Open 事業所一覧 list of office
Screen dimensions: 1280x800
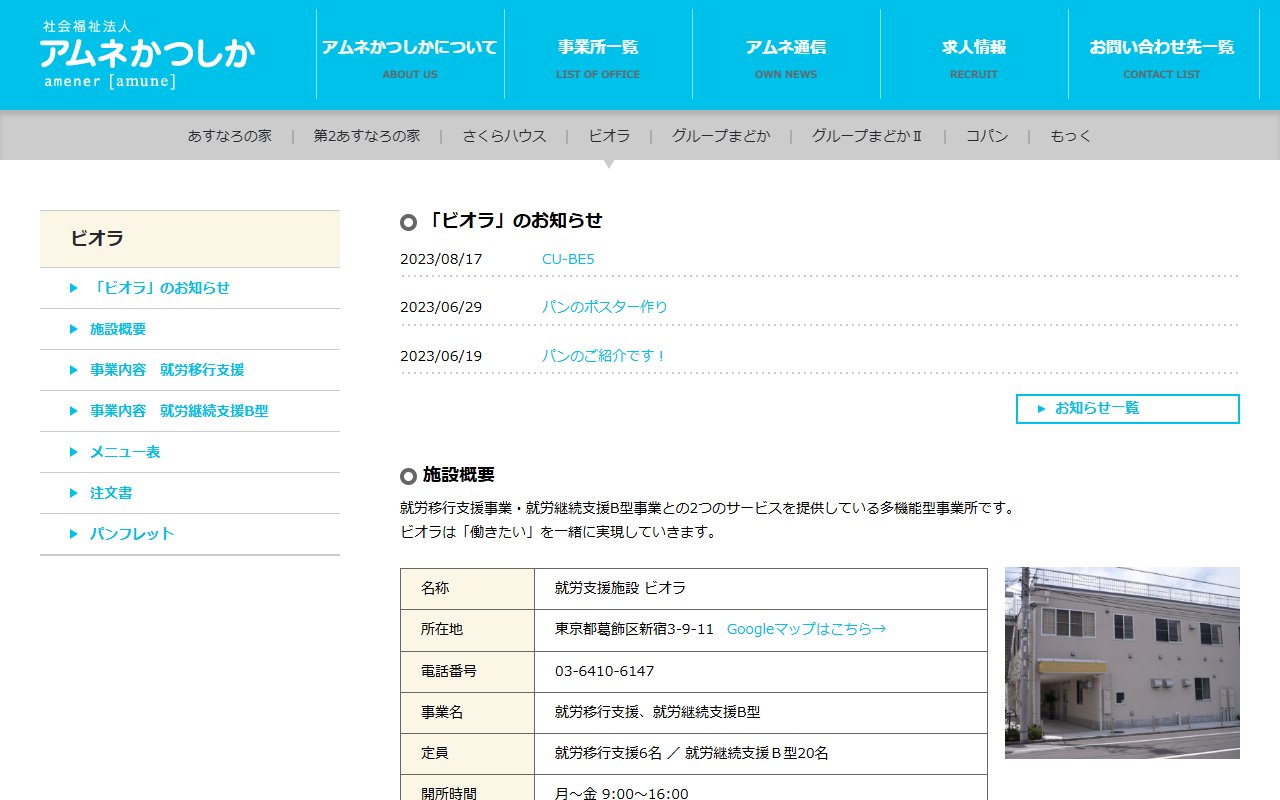pyautogui.click(x=598, y=54)
